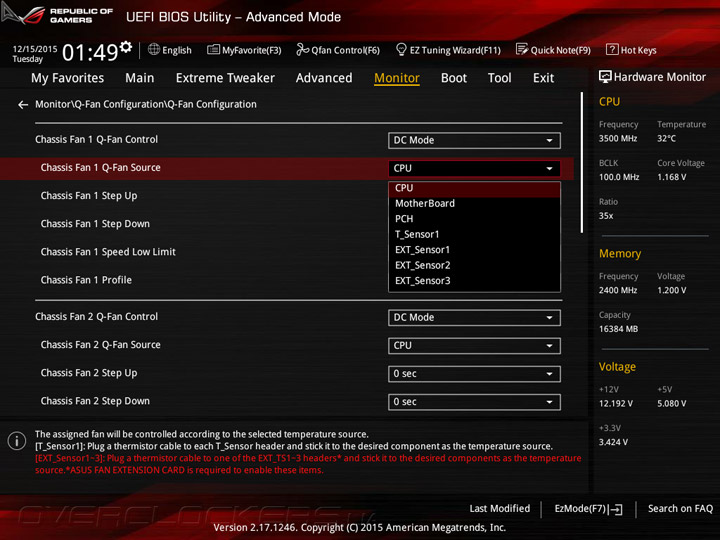Screen dimensions: 720x540
Task: Open the Exit tab
Action: pyautogui.click(x=543, y=78)
